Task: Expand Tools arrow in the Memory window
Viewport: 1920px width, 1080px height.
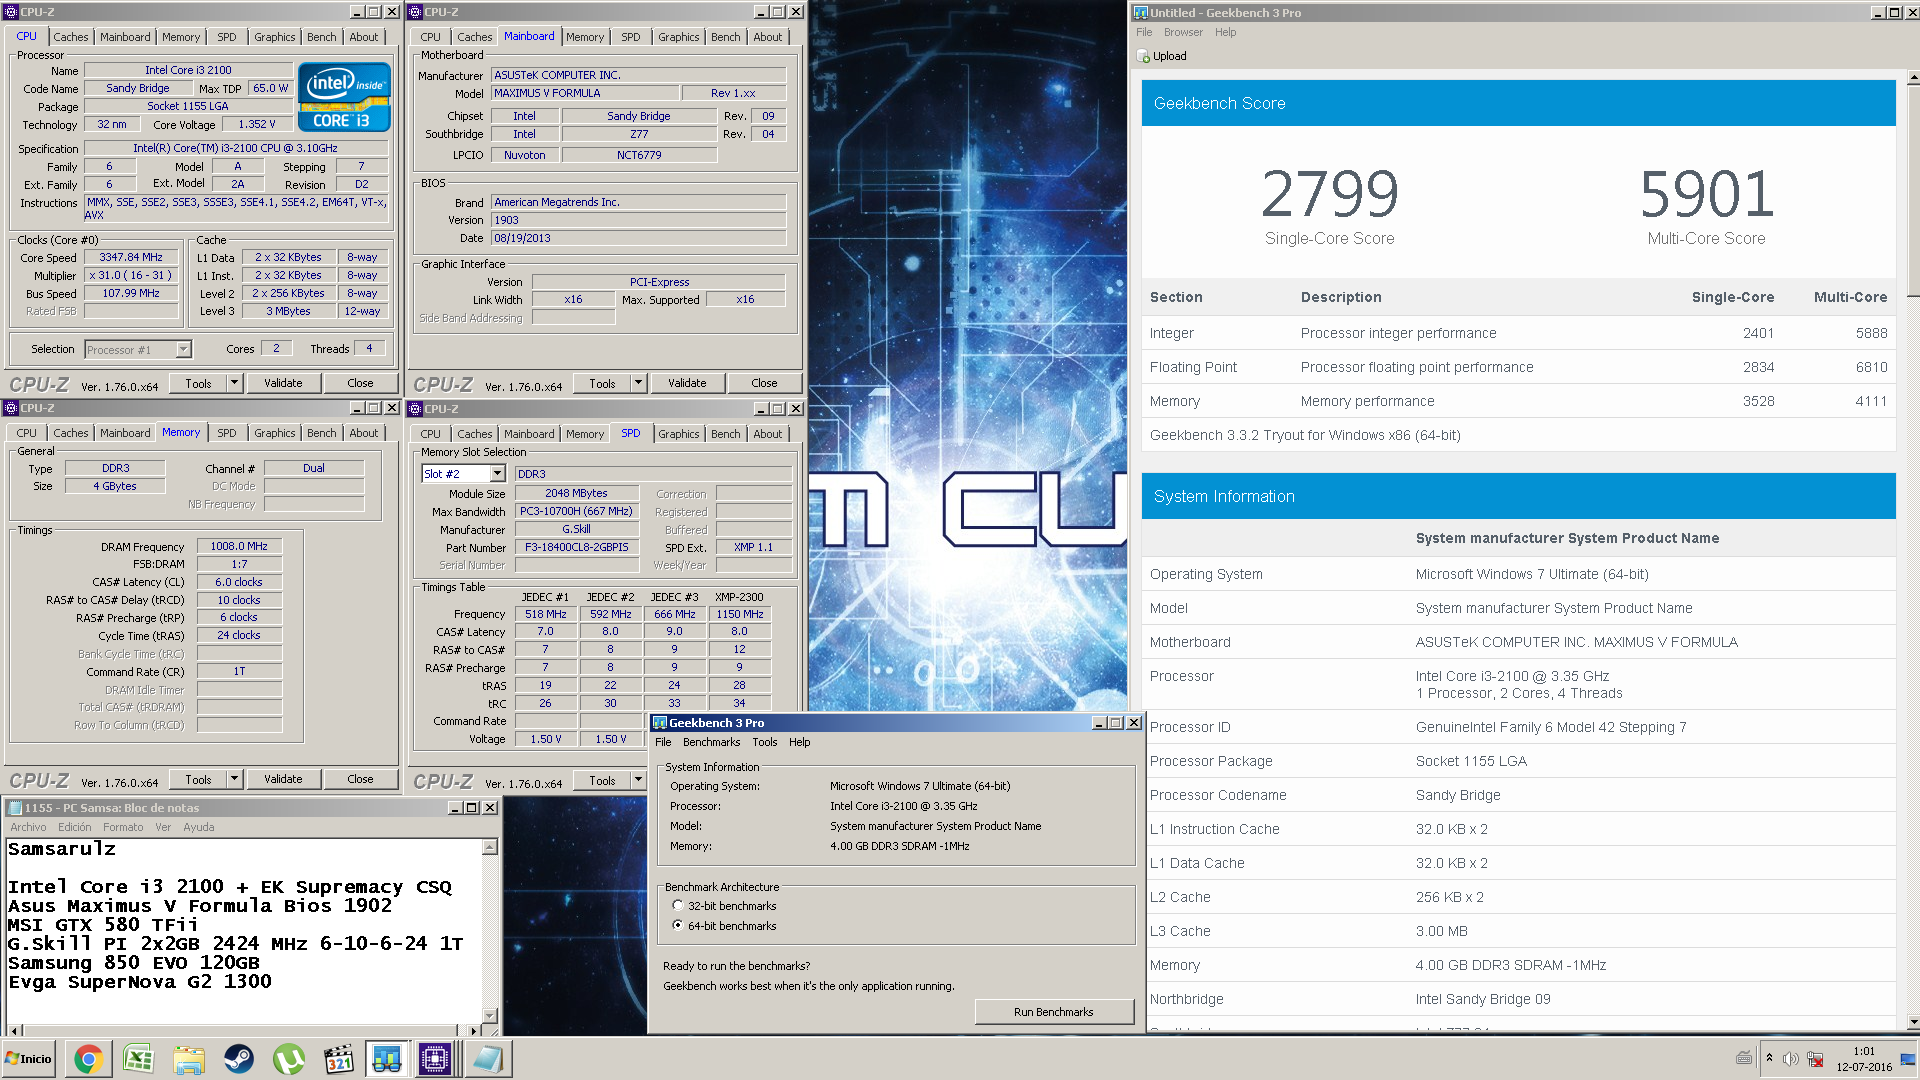Action: click(x=235, y=779)
